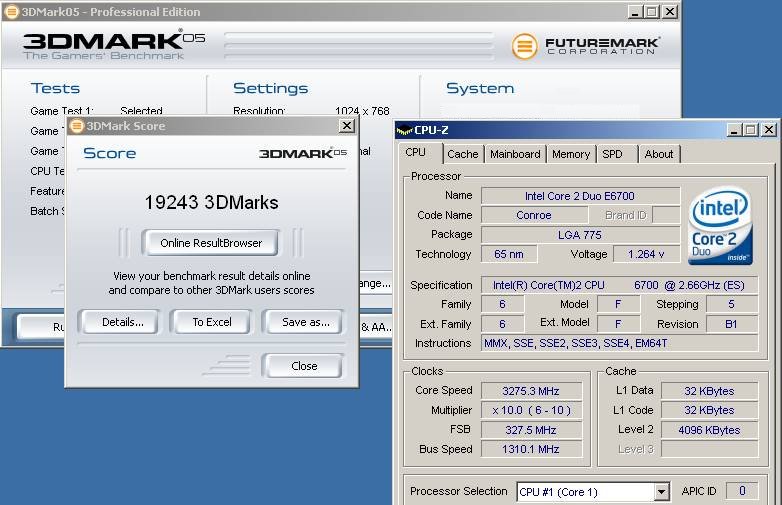
Task: Close the 3DMark Score dialog with X
Action: 346,126
